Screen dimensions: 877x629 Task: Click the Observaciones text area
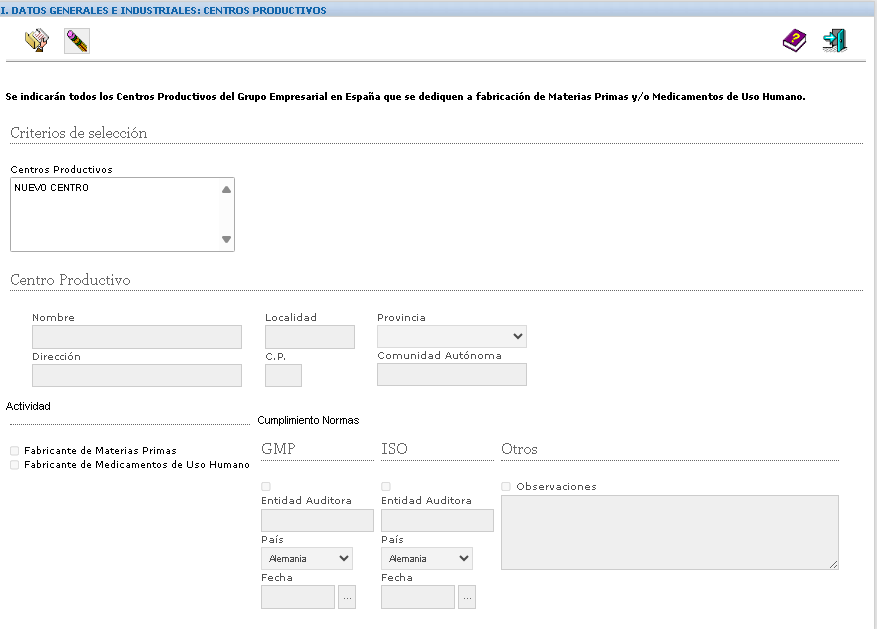click(x=669, y=532)
